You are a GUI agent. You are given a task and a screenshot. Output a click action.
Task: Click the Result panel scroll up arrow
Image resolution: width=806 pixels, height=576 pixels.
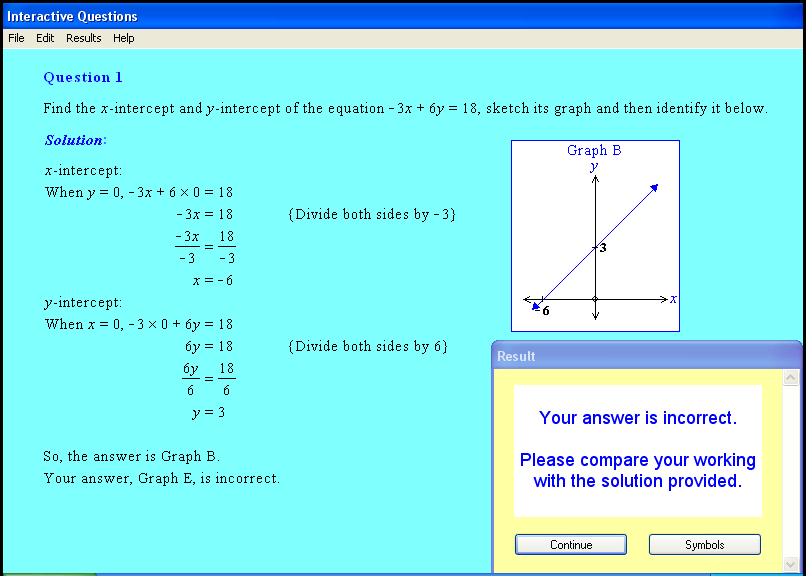point(791,378)
